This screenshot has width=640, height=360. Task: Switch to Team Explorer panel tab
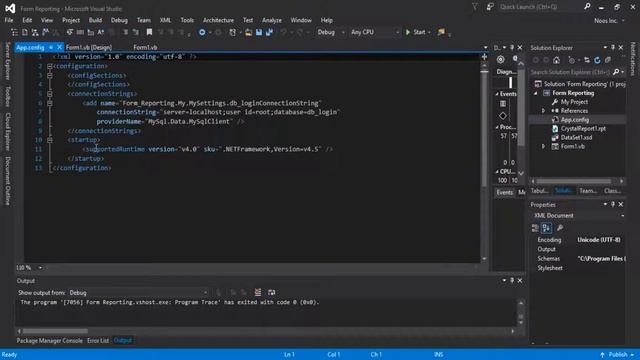point(588,191)
